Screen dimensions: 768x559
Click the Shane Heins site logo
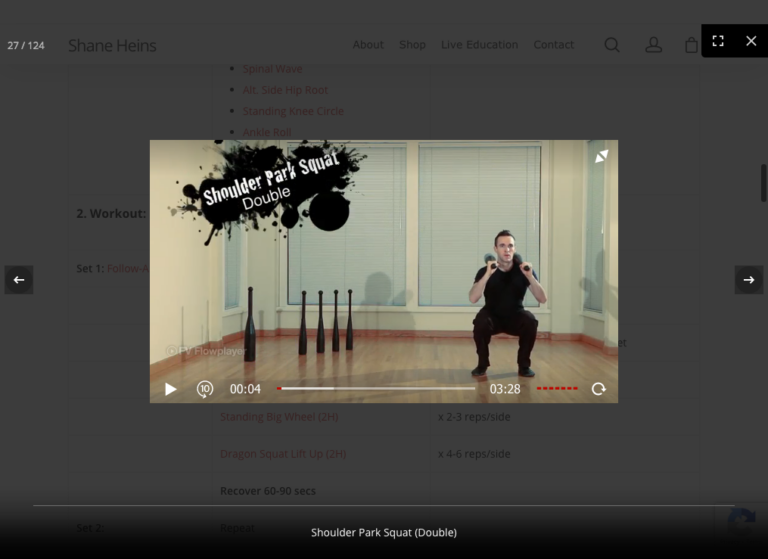pyautogui.click(x=112, y=45)
